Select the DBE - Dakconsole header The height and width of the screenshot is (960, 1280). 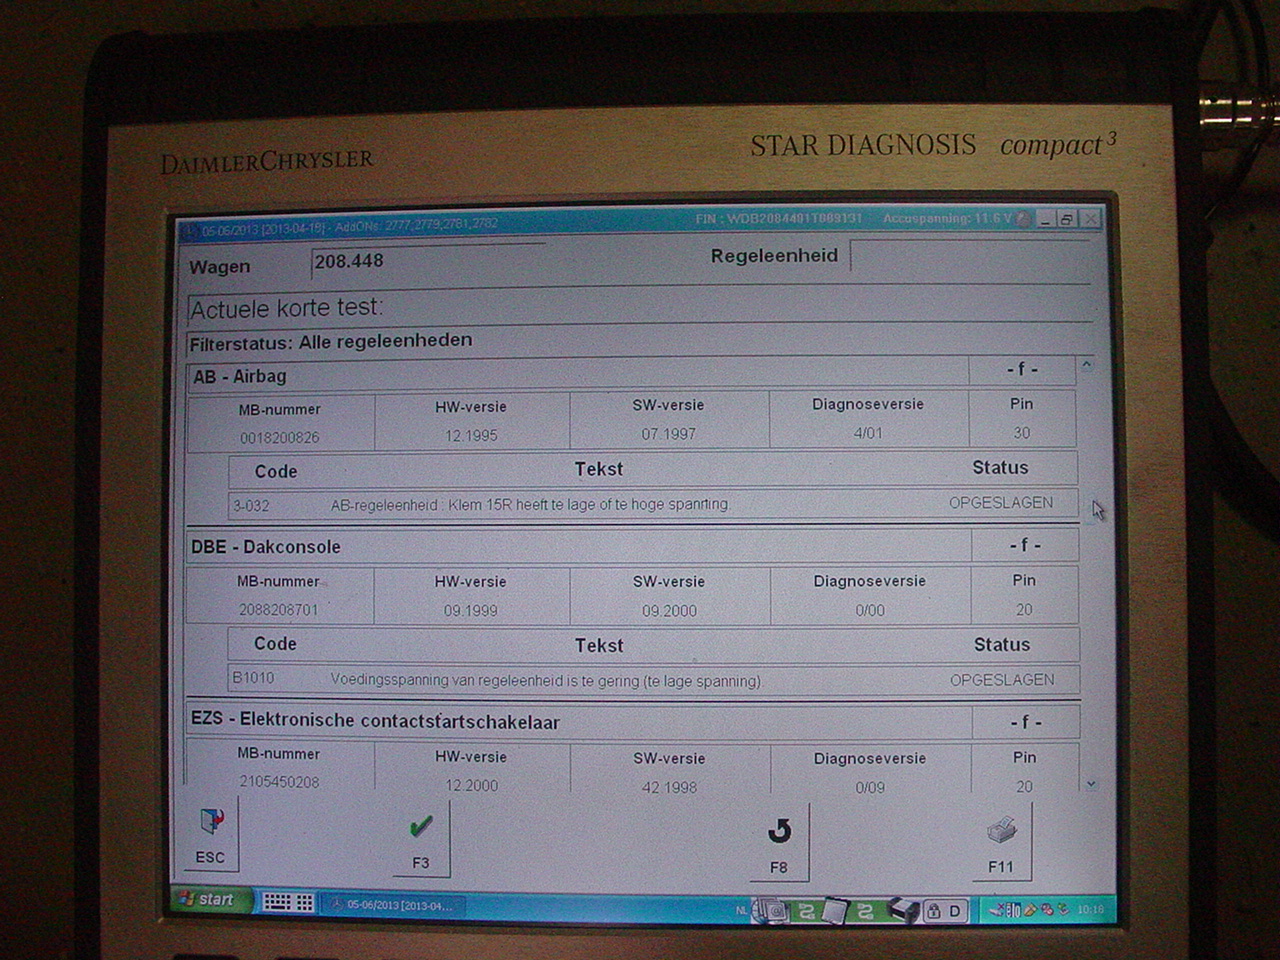579,546
